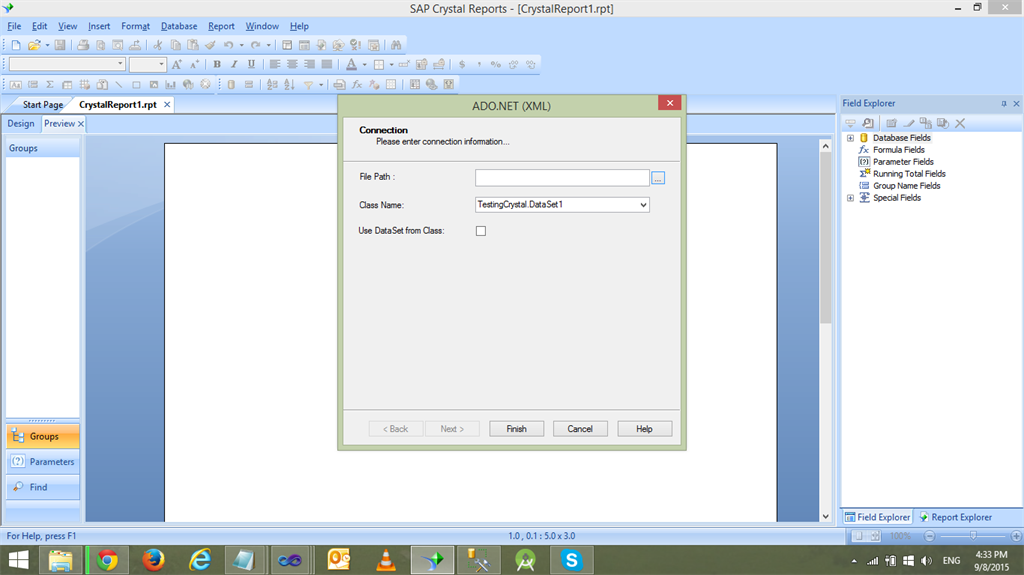Image resolution: width=1024 pixels, height=575 pixels.
Task: Click the Find panel button
Action: [43, 487]
